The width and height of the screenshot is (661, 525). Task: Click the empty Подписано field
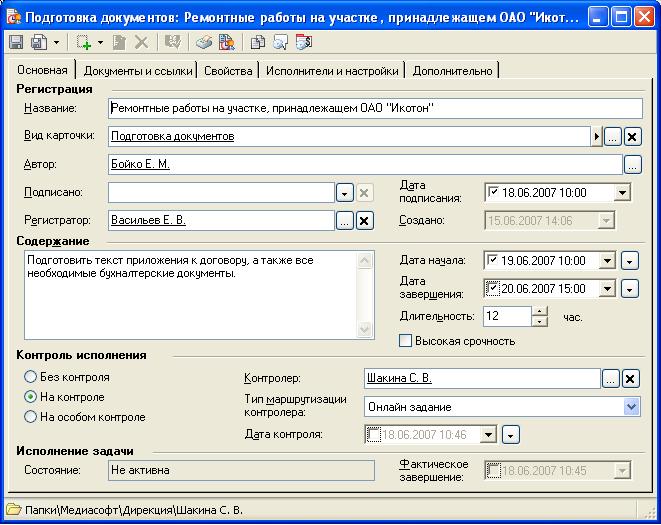[x=221, y=193]
